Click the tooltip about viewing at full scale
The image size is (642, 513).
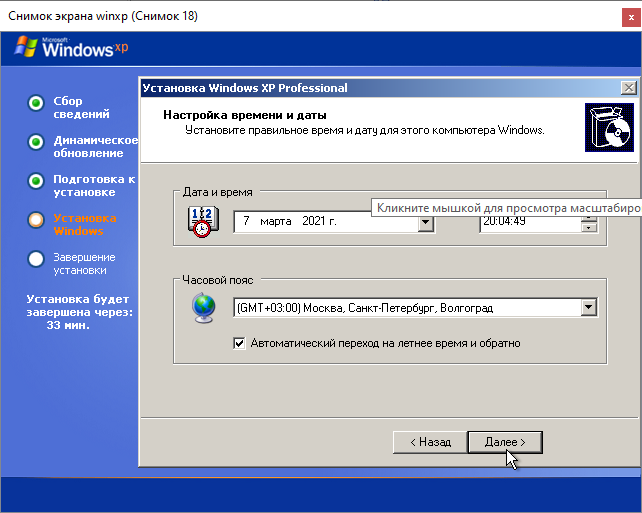[x=506, y=208]
